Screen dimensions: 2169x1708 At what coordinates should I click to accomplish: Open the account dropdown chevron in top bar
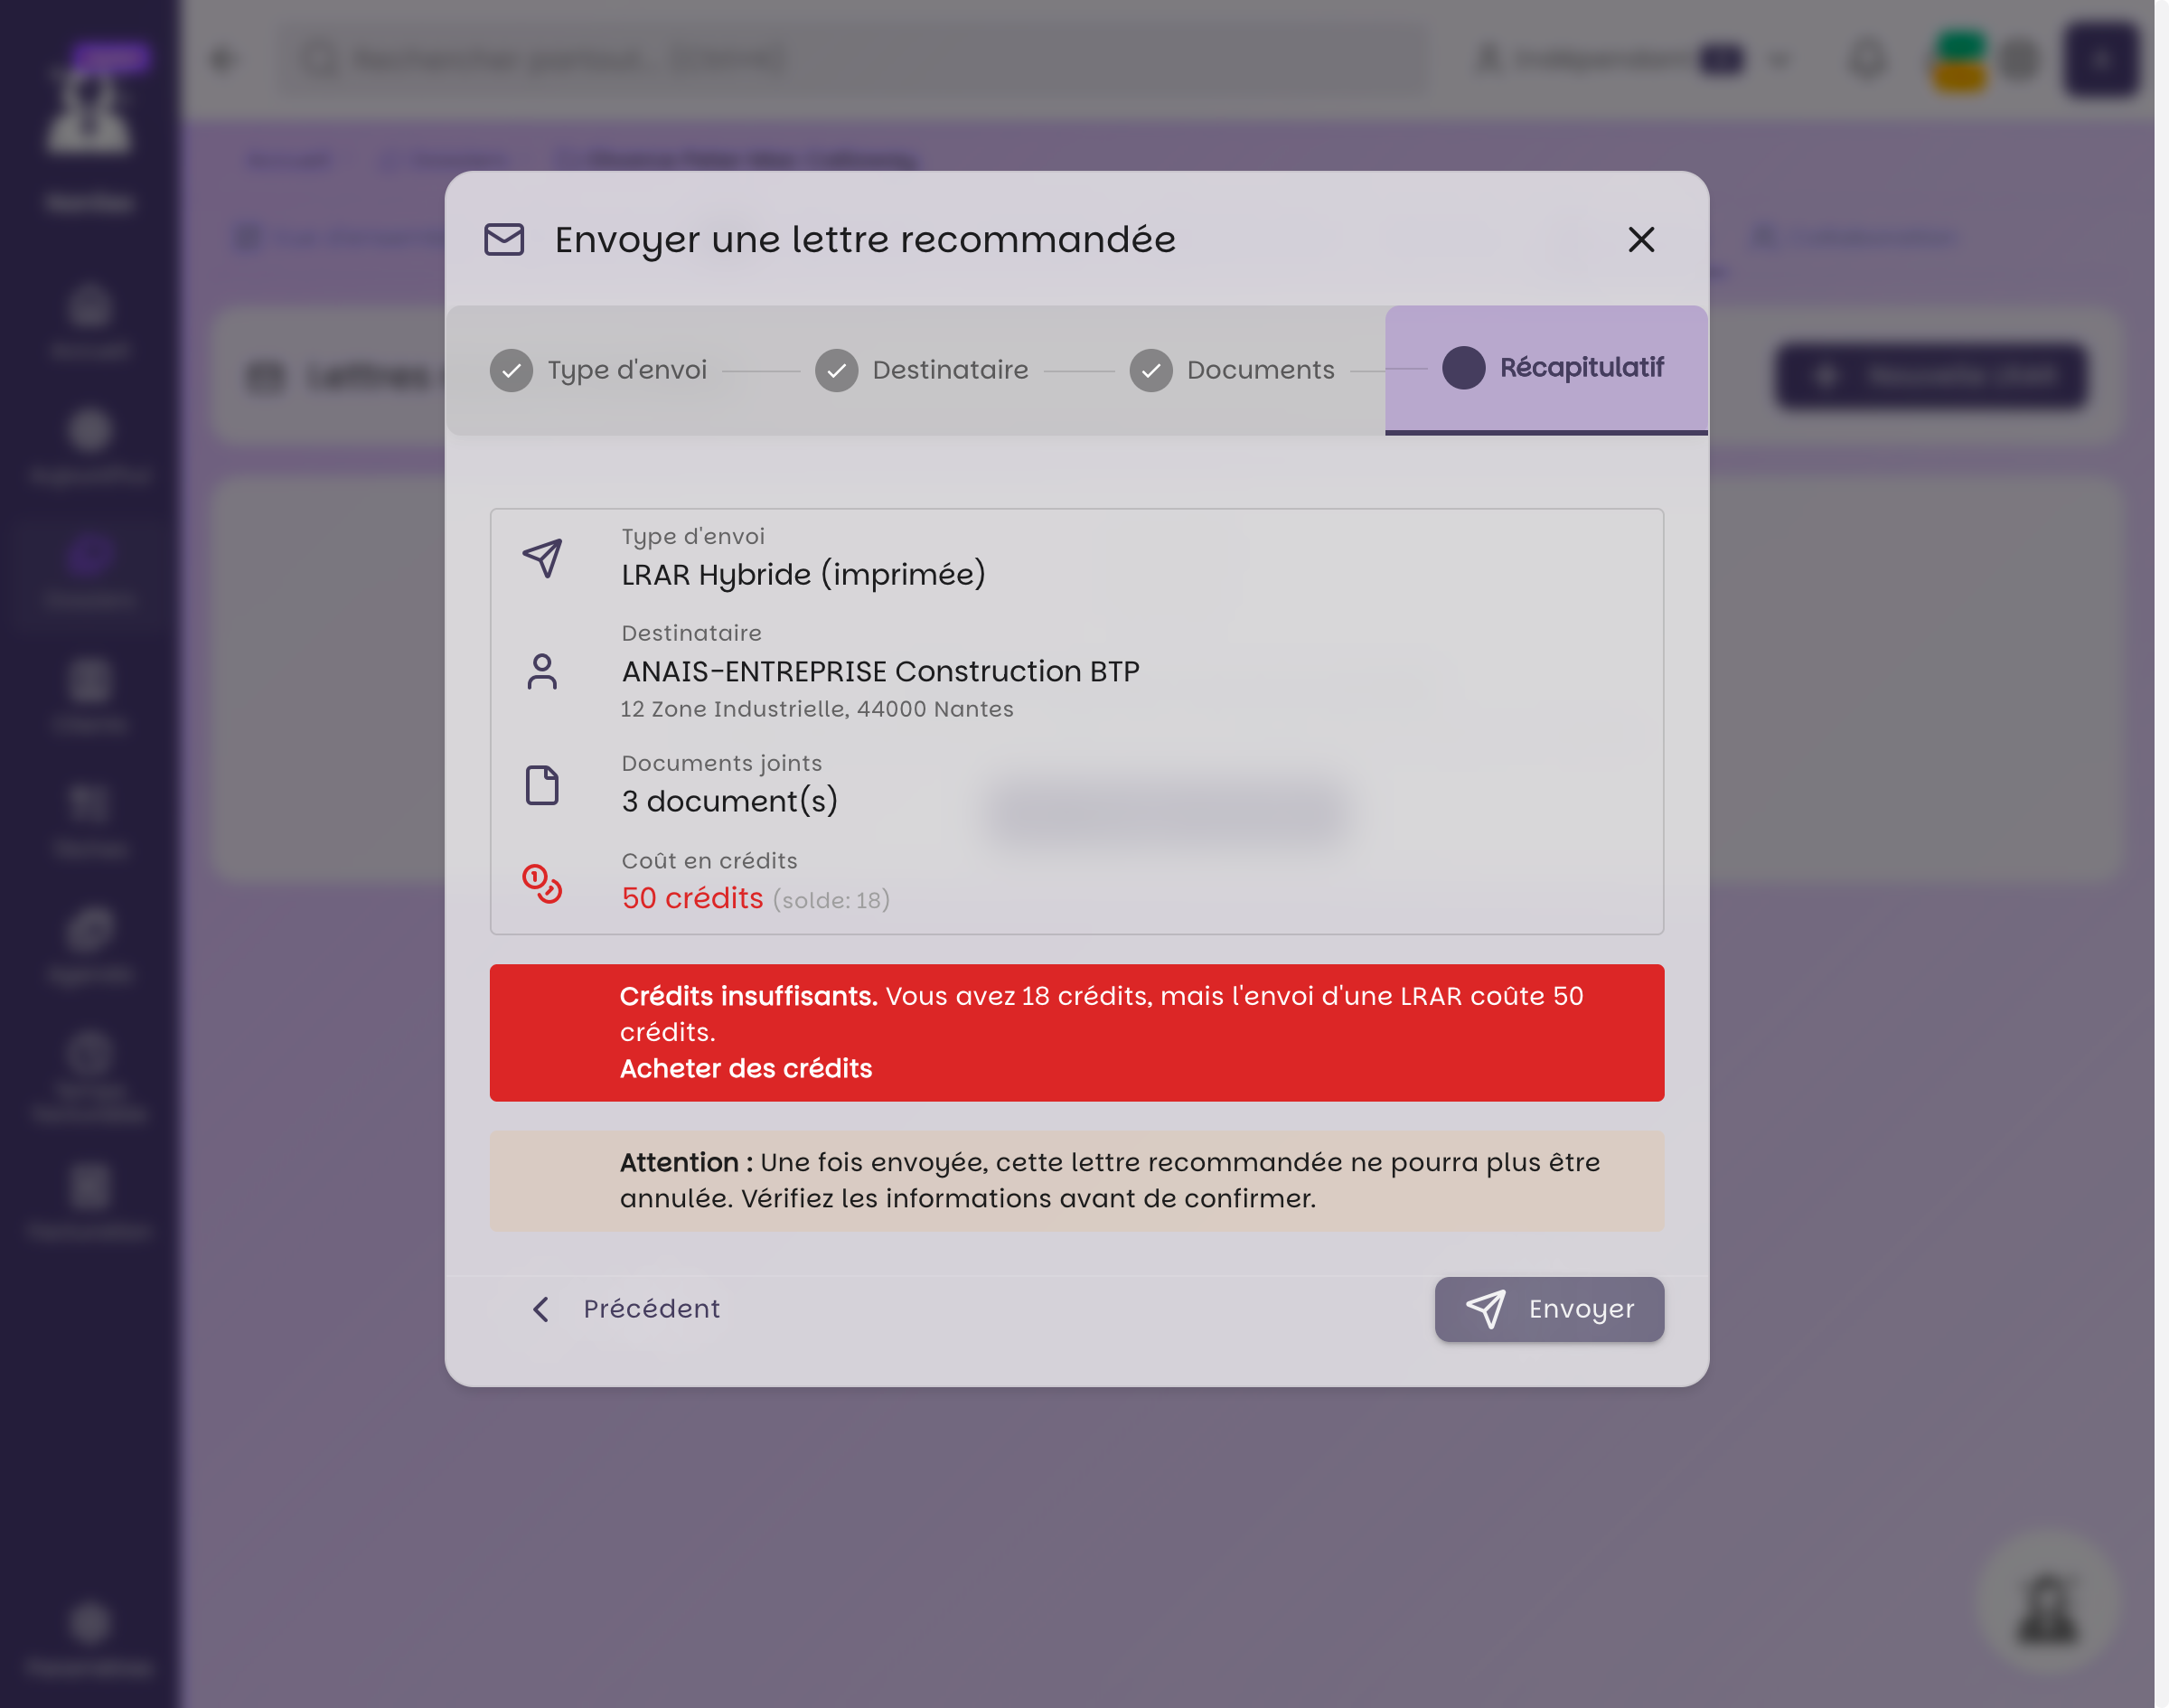pos(1781,59)
